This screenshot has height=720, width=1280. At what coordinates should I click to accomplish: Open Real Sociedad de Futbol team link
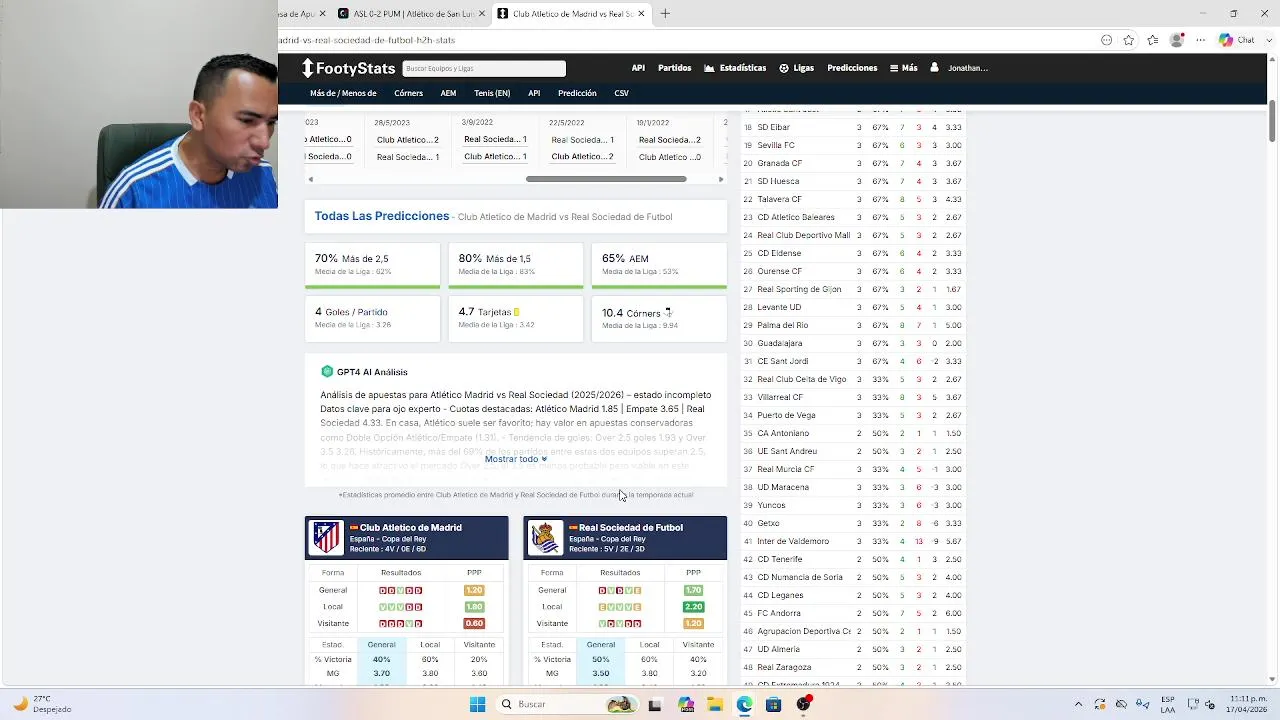630,527
